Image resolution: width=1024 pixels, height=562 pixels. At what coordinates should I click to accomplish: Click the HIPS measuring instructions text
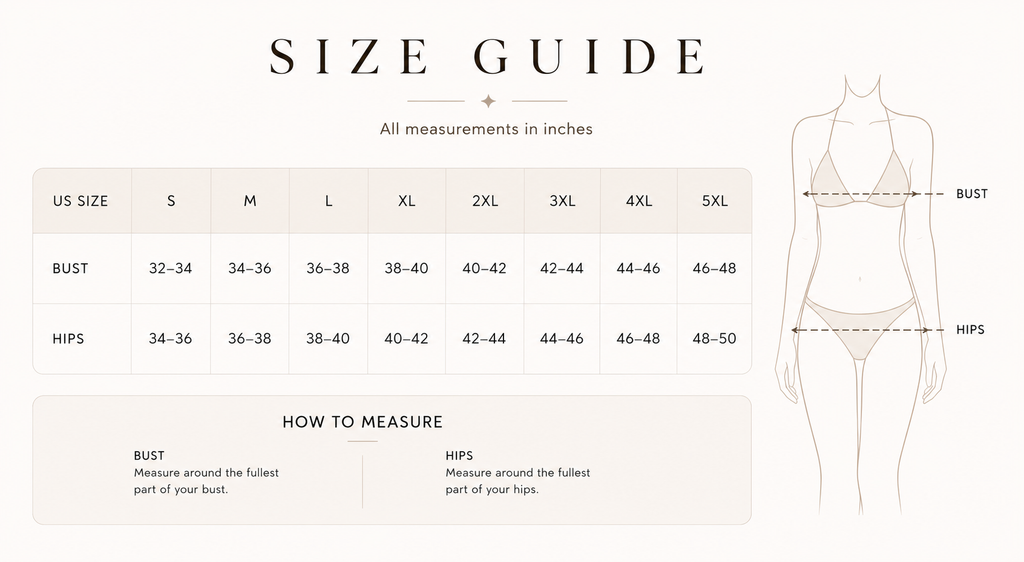(x=518, y=481)
